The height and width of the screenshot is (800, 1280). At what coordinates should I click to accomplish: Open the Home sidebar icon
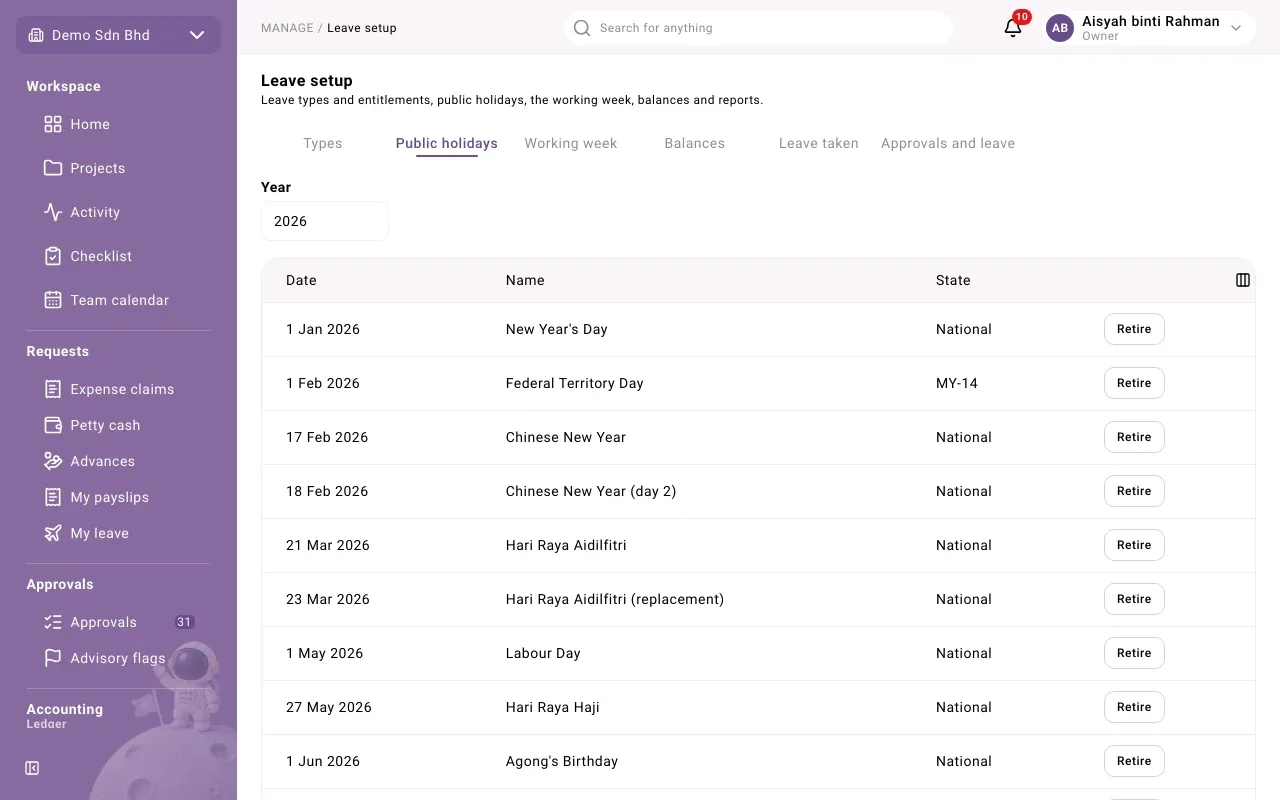53,124
